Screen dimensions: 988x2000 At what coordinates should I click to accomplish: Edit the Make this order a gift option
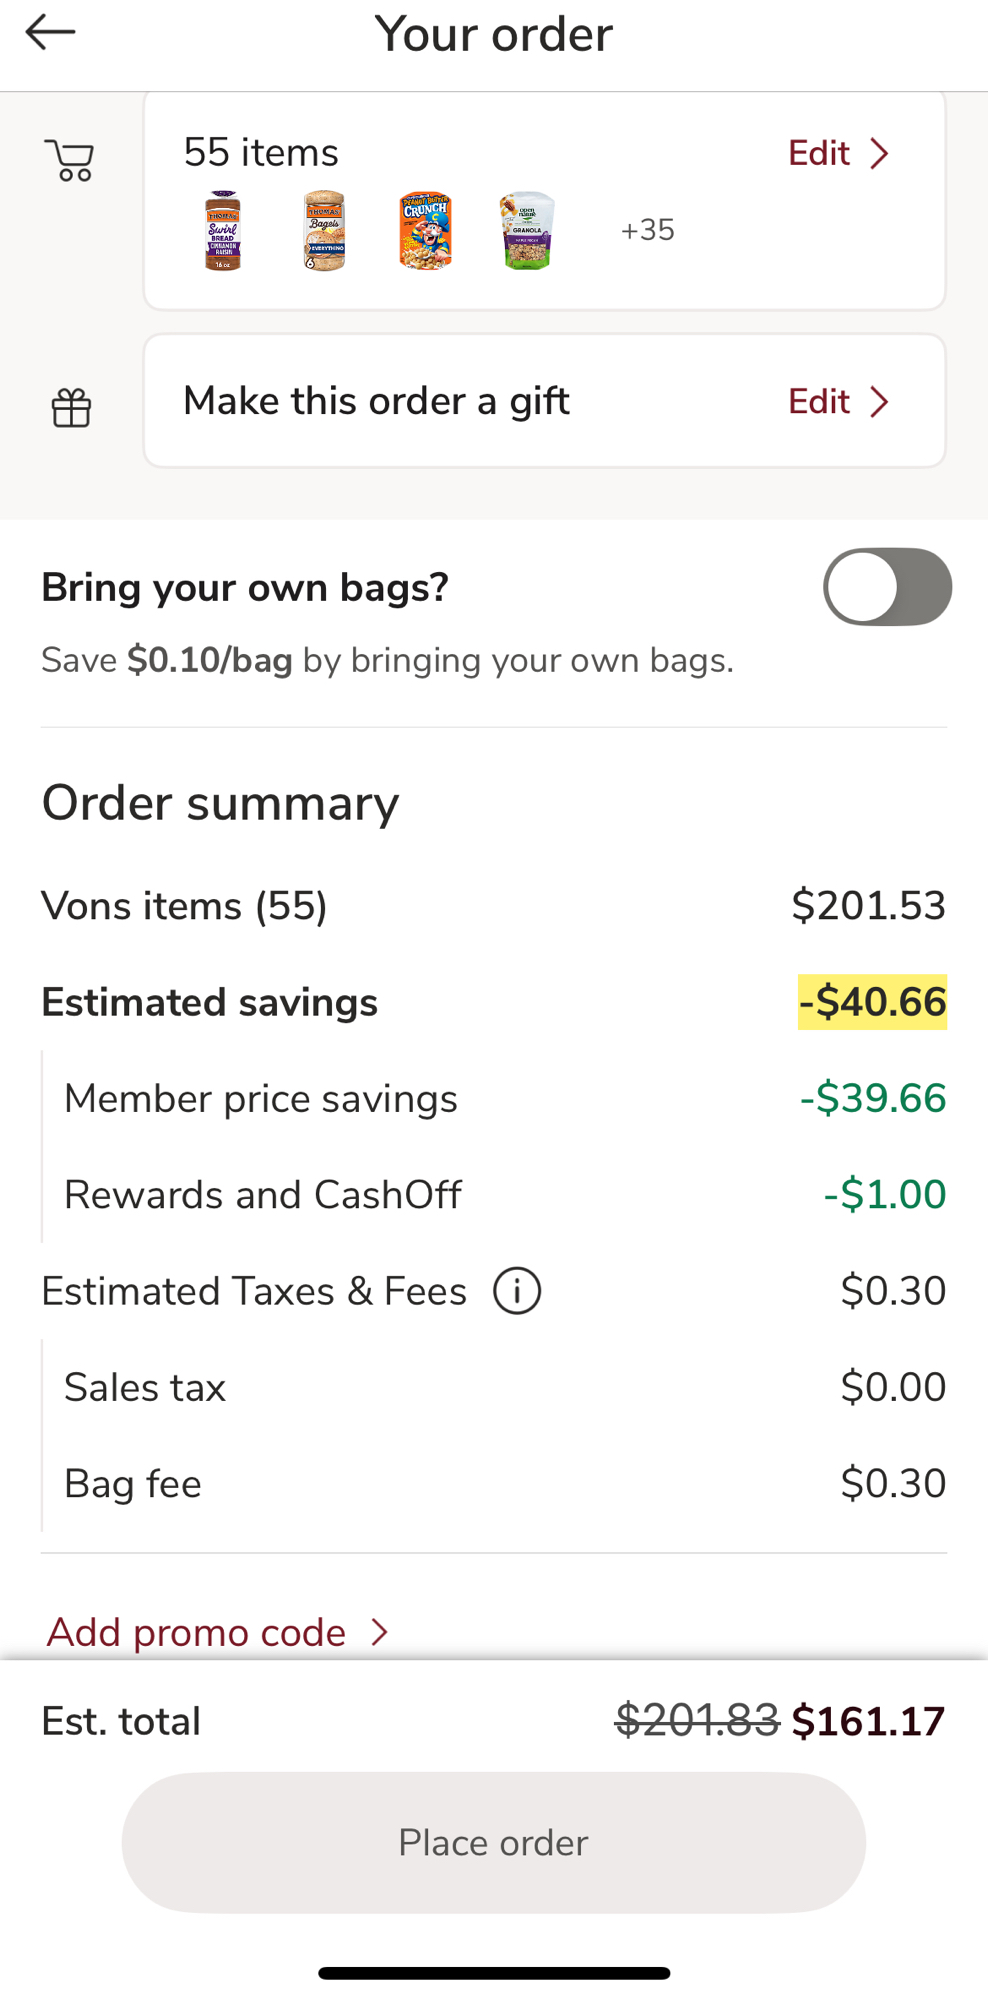(819, 402)
